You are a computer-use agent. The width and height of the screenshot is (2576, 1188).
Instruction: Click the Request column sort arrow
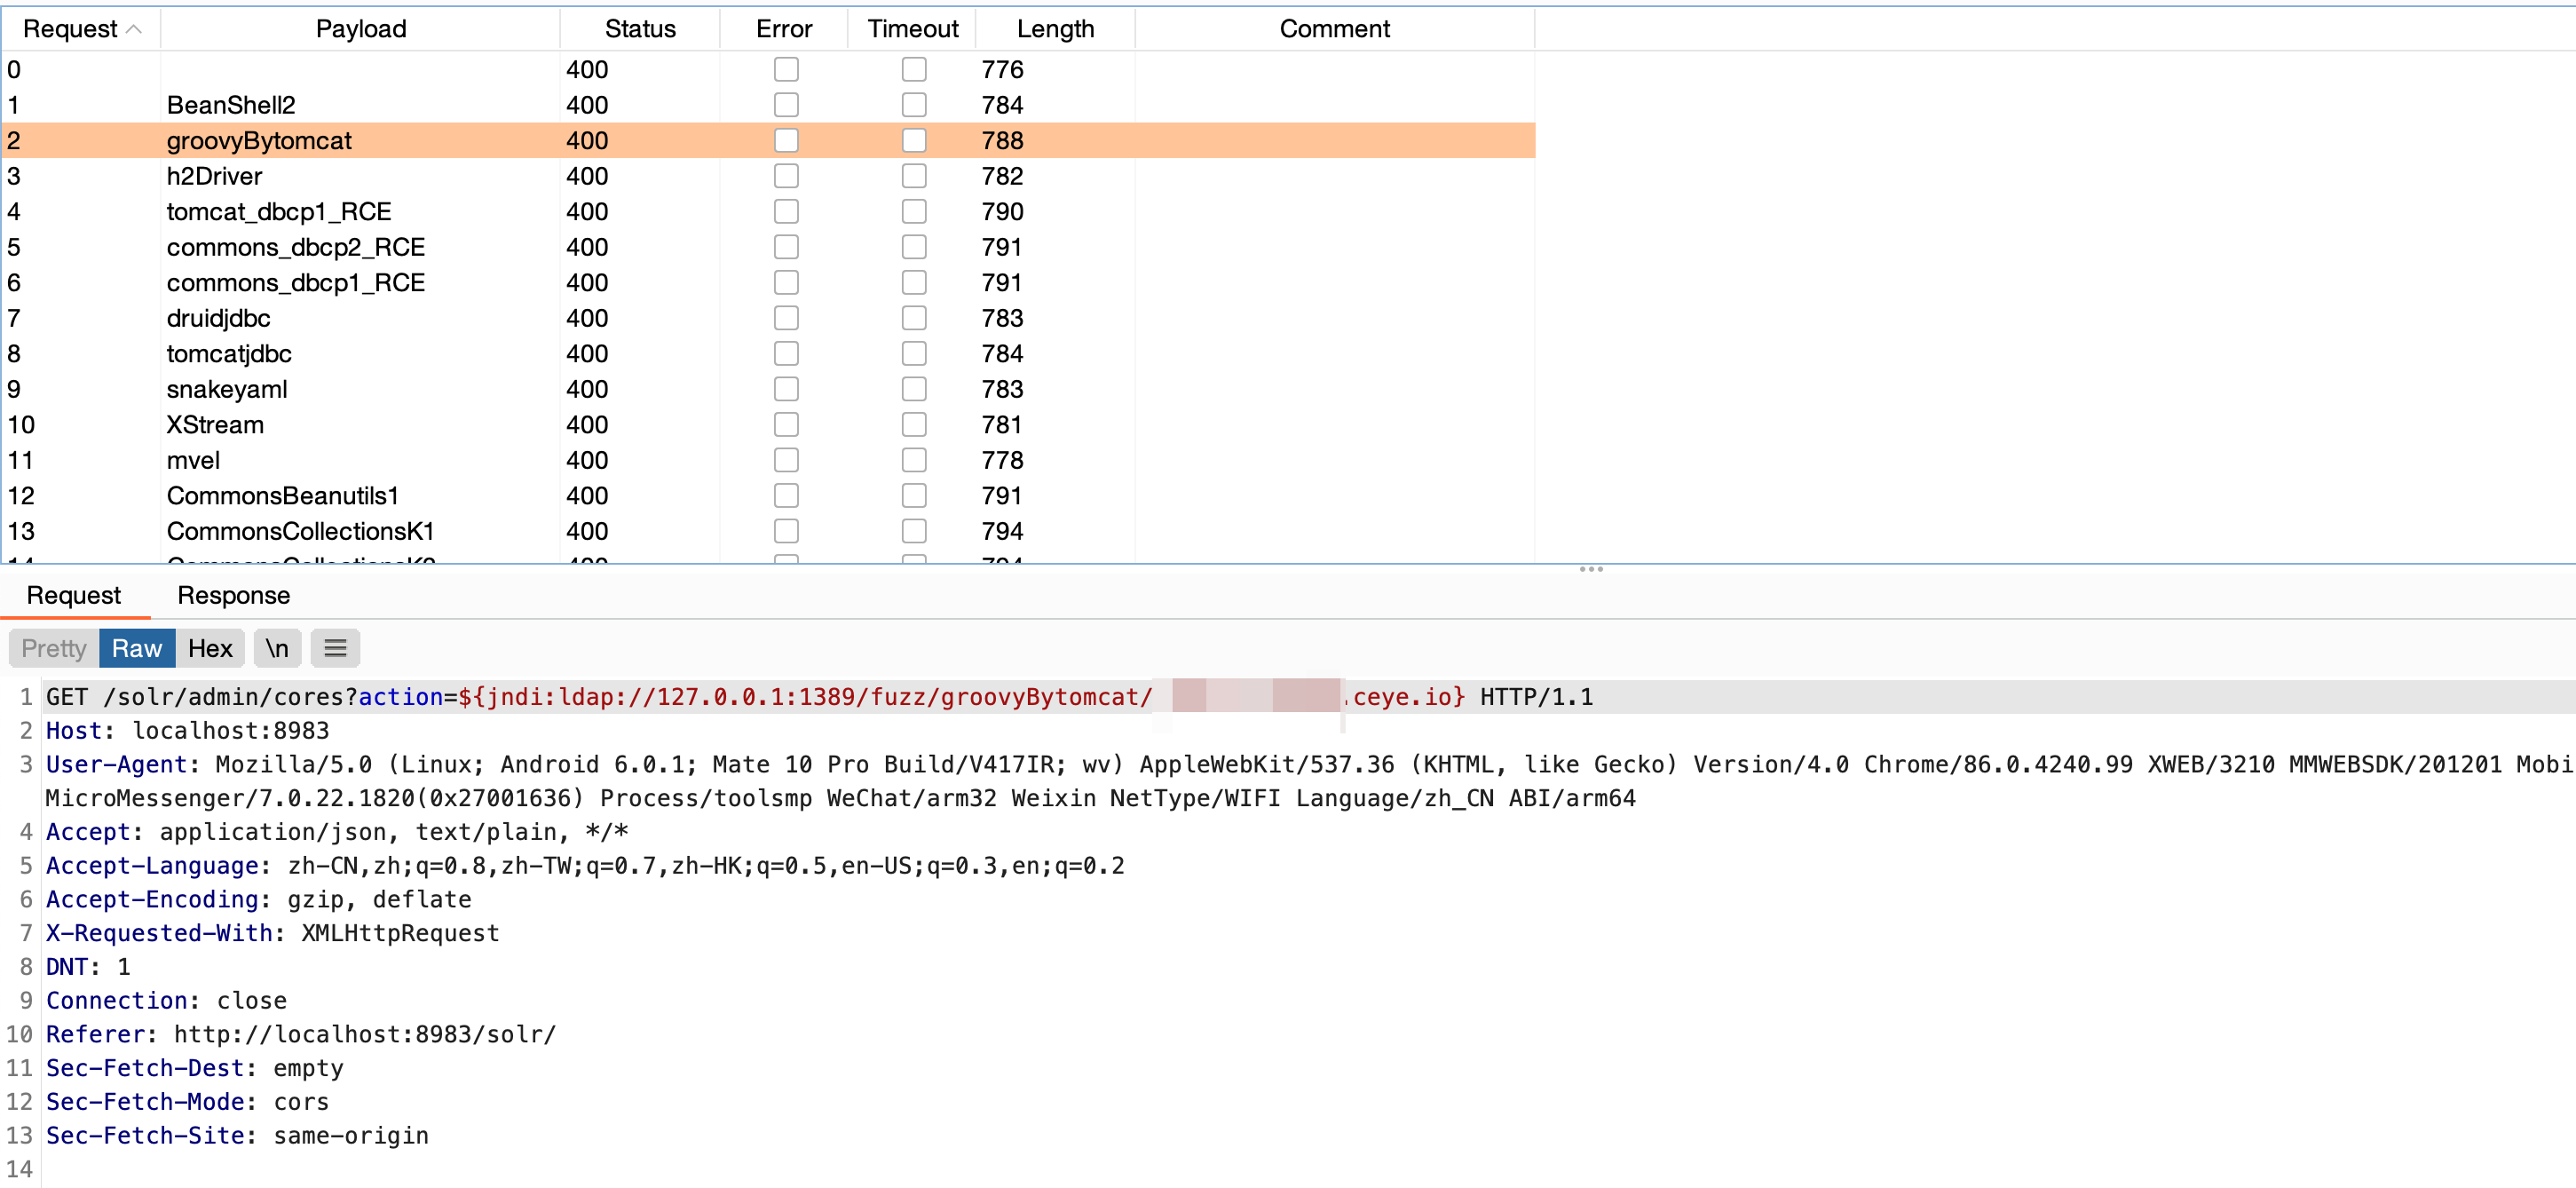134,29
